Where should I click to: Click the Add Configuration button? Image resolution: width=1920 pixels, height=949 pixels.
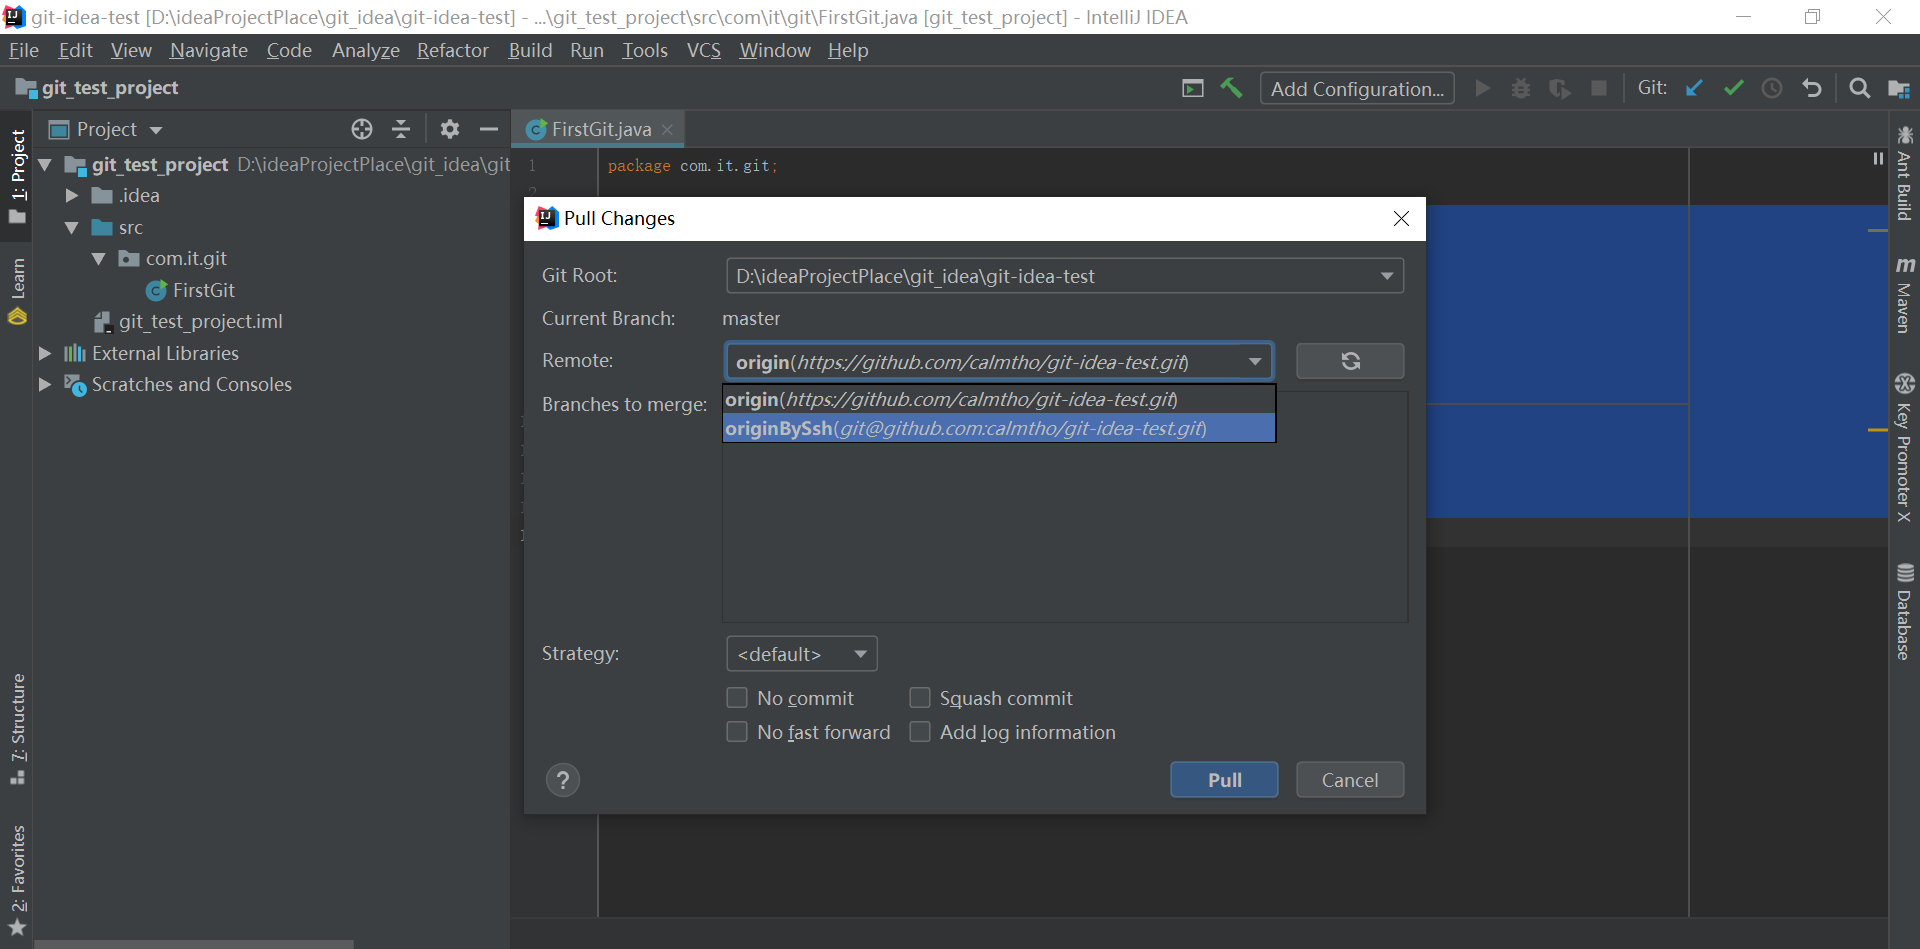pos(1357,89)
